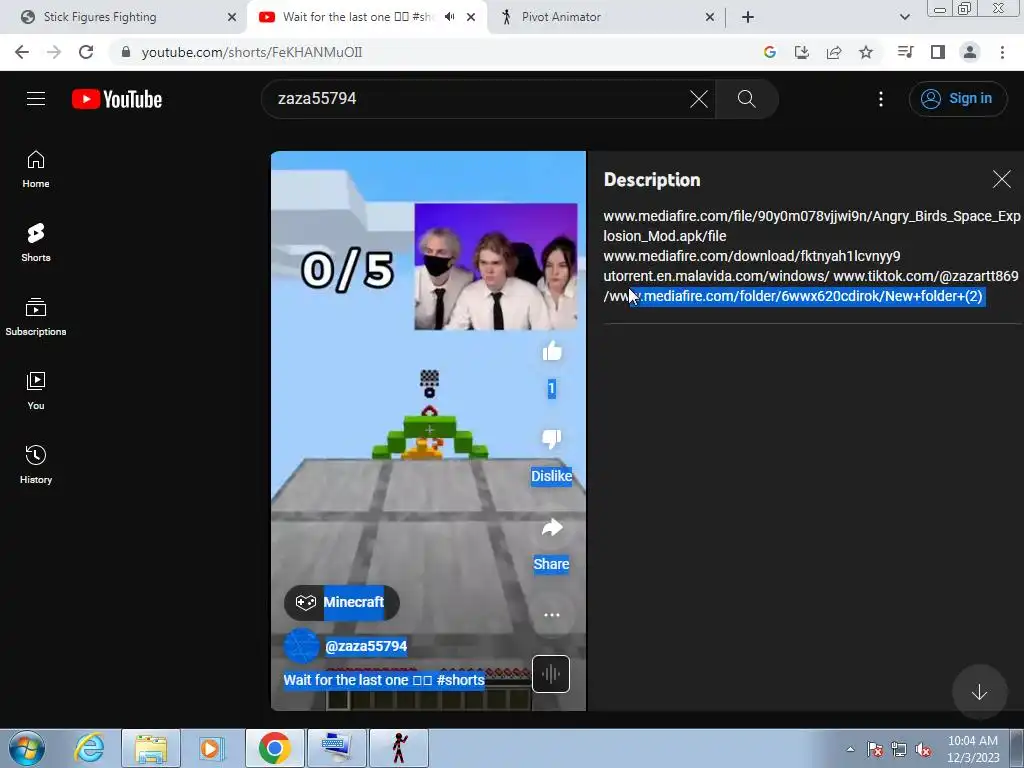
Task: Share this page from the address bar
Action: coord(834,52)
